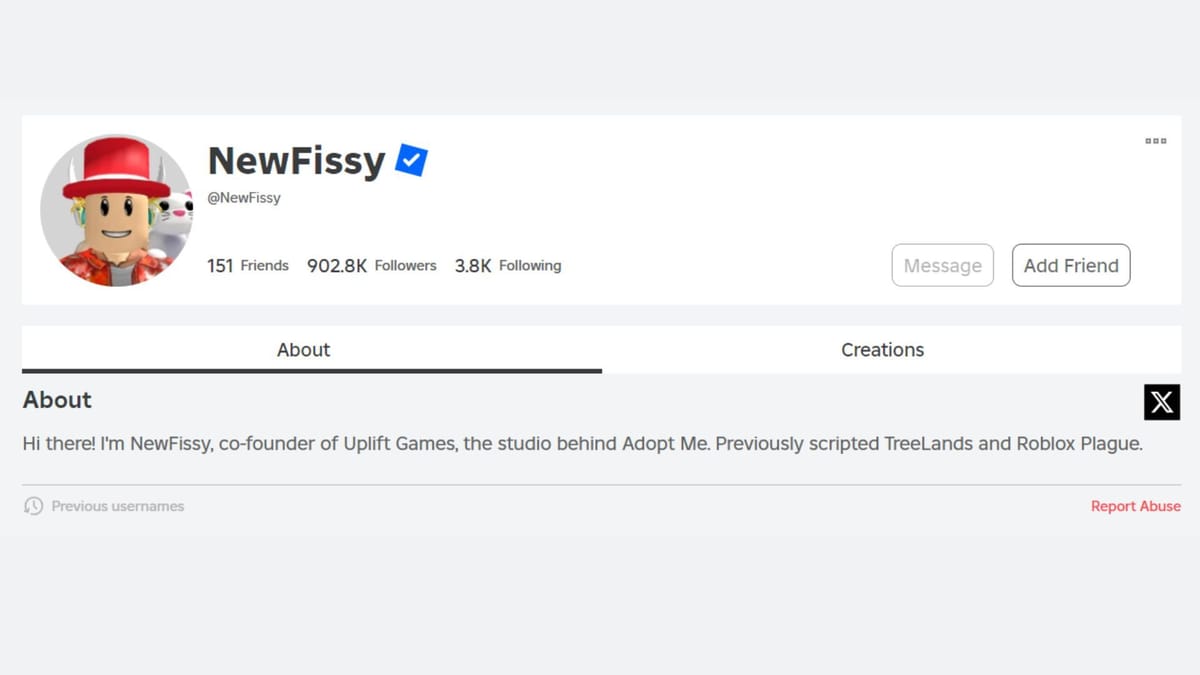Click the blue verified badge next to NewFissy
The width and height of the screenshot is (1200, 675).
point(411,160)
